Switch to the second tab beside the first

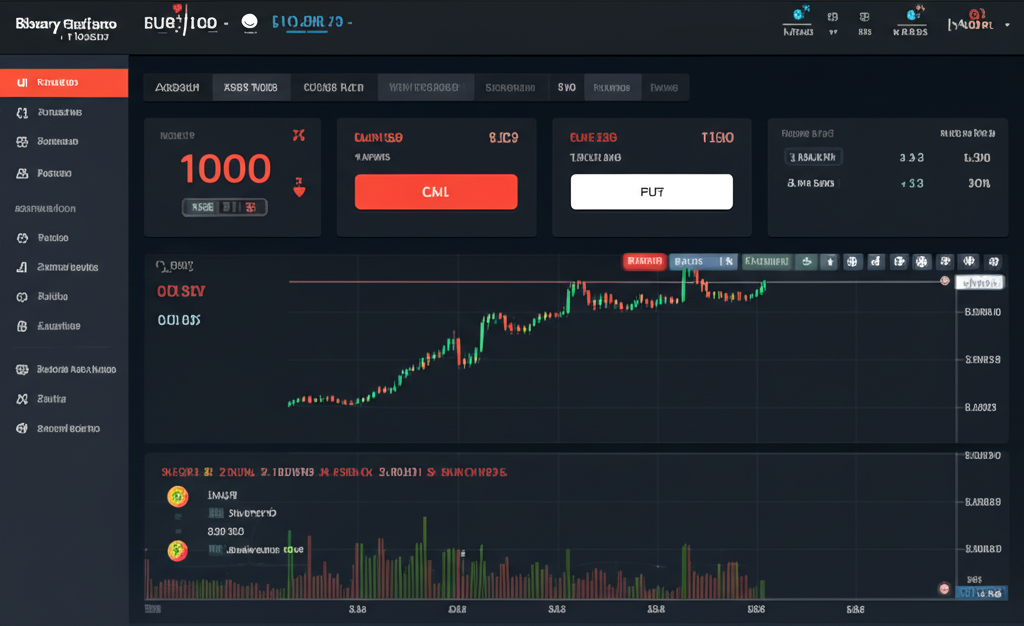[x=250, y=88]
